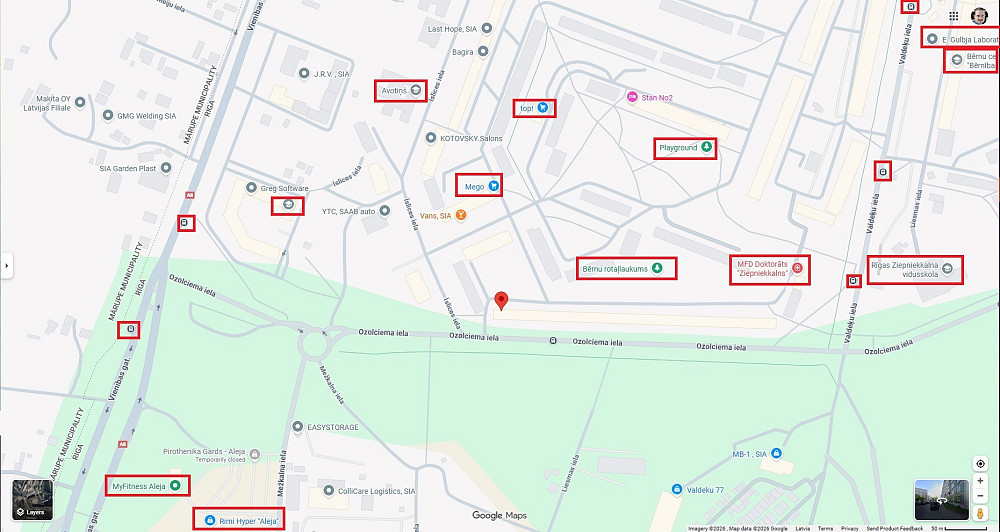1000x532 pixels.
Task: Select the Pegman Street View icon
Action: pyautogui.click(x=980, y=513)
